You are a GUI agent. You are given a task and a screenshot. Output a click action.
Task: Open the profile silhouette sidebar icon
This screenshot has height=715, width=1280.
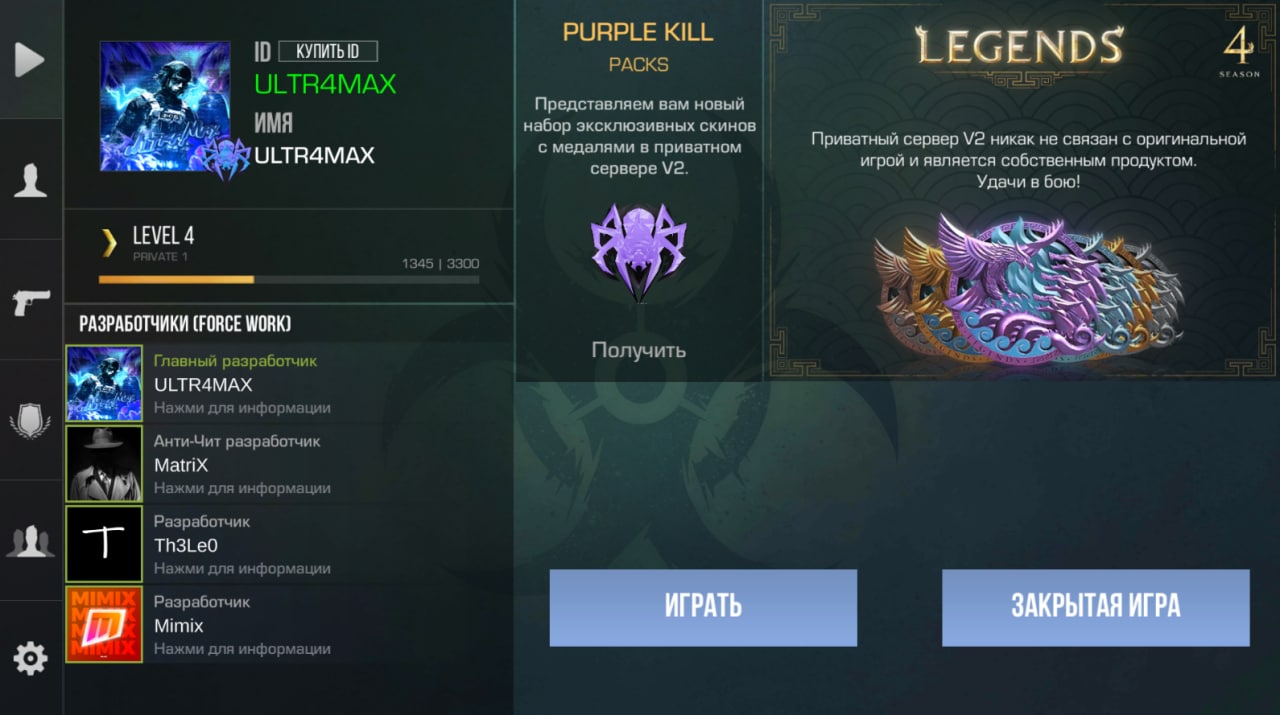pyautogui.click(x=30, y=180)
